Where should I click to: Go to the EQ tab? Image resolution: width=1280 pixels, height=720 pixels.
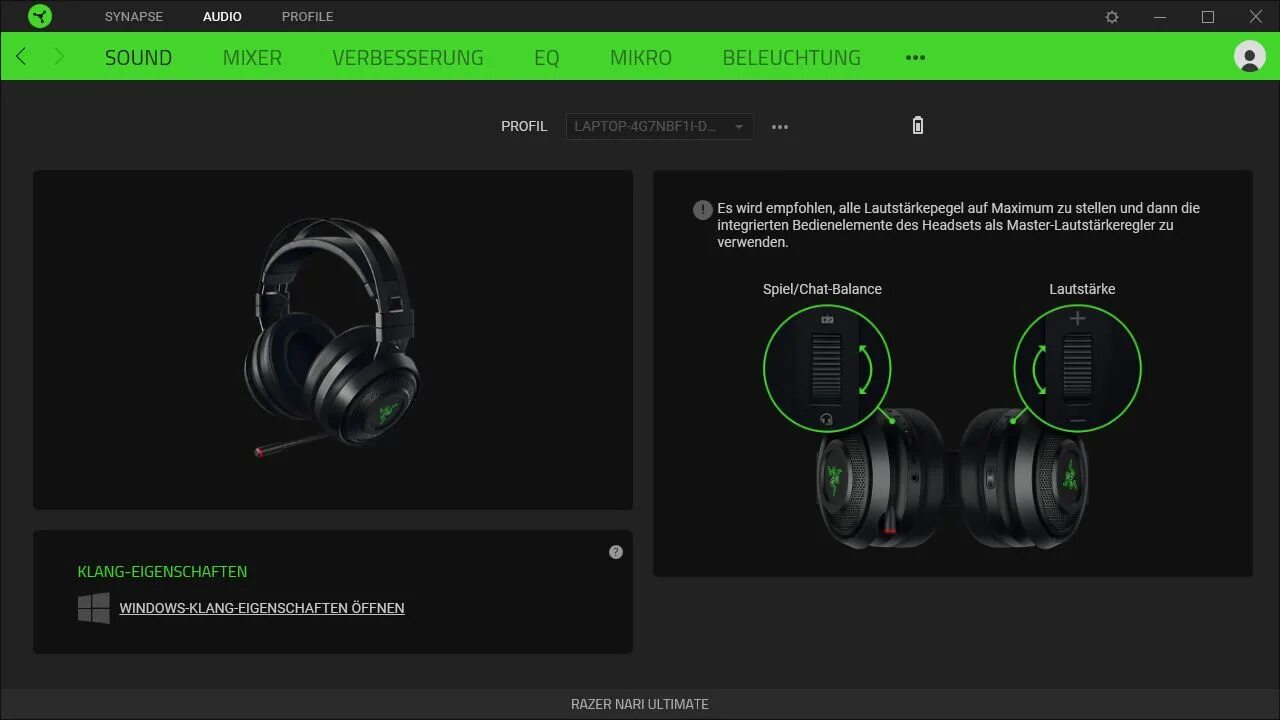tap(547, 58)
